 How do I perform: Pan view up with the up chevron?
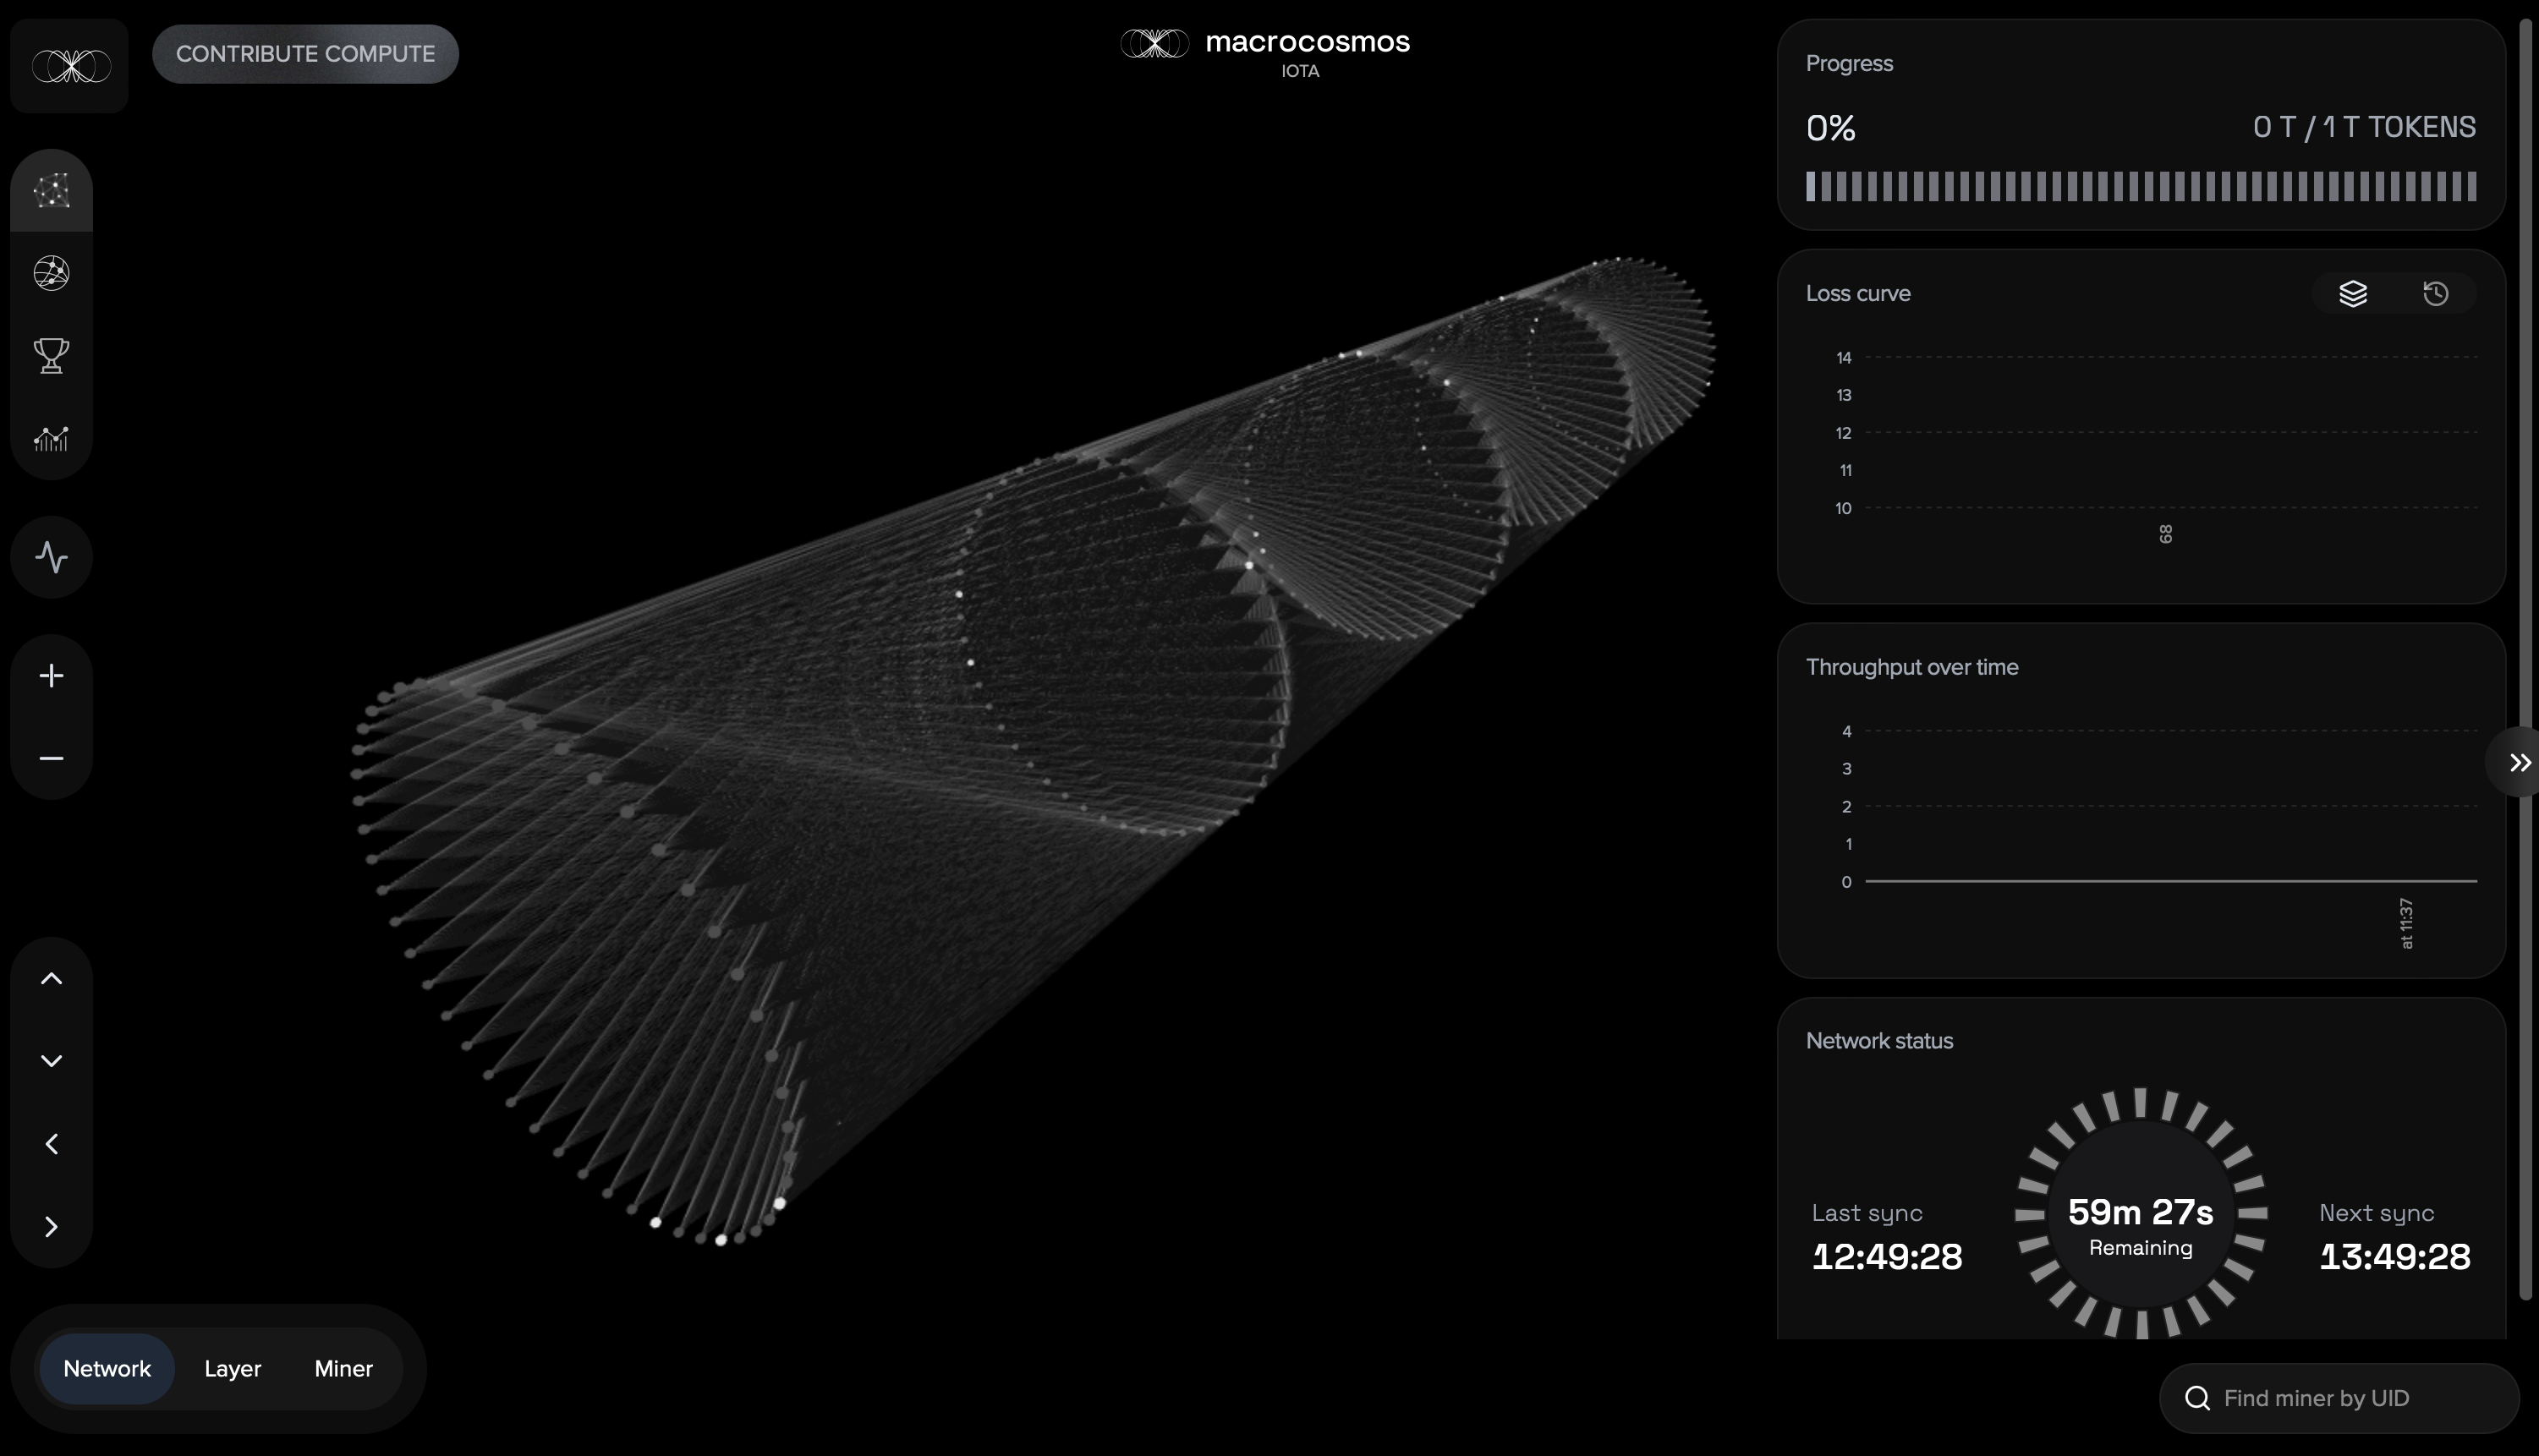[x=51, y=979]
